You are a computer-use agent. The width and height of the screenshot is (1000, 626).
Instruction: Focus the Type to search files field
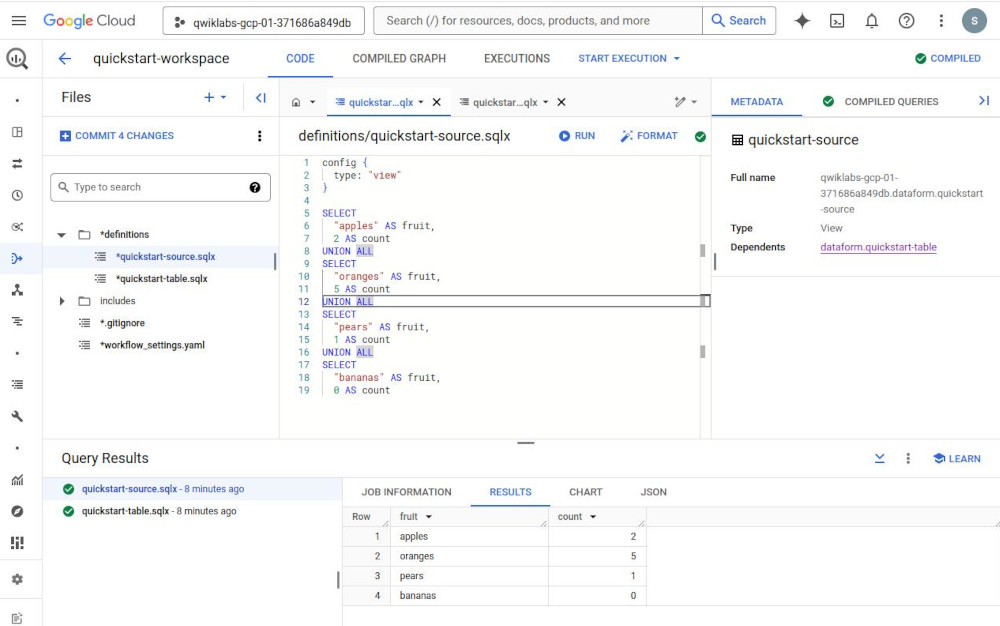pyautogui.click(x=160, y=187)
